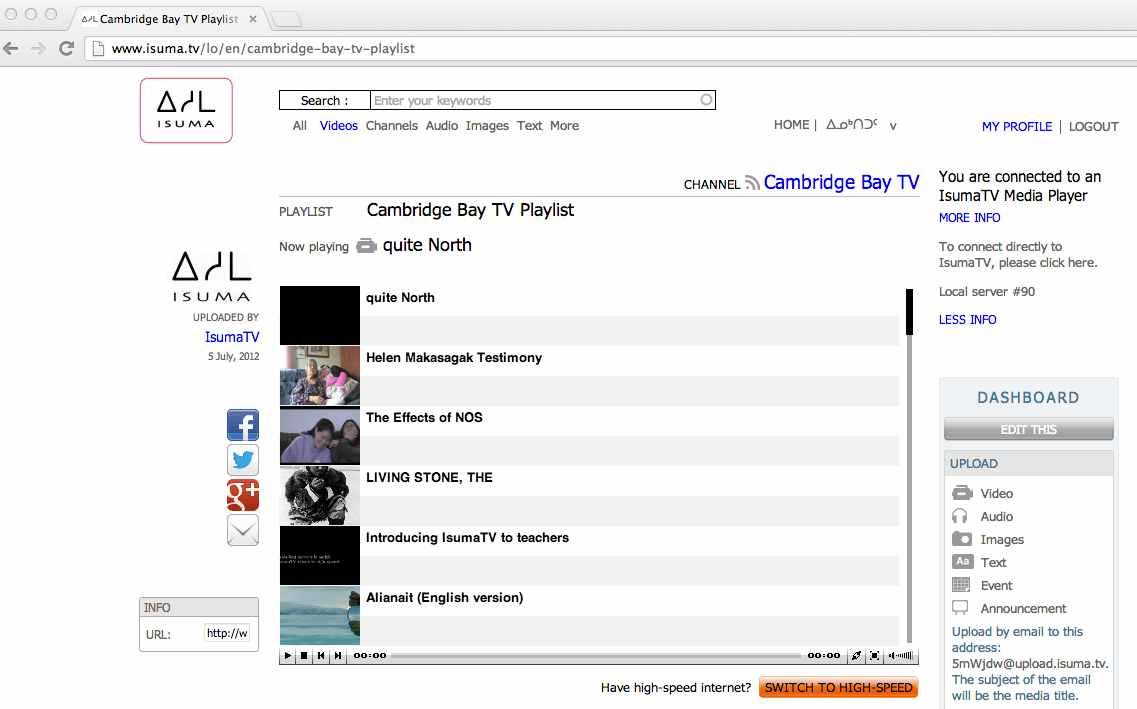Click the video camera icon beside Now playing
The image size is (1137, 709).
pyautogui.click(x=366, y=246)
